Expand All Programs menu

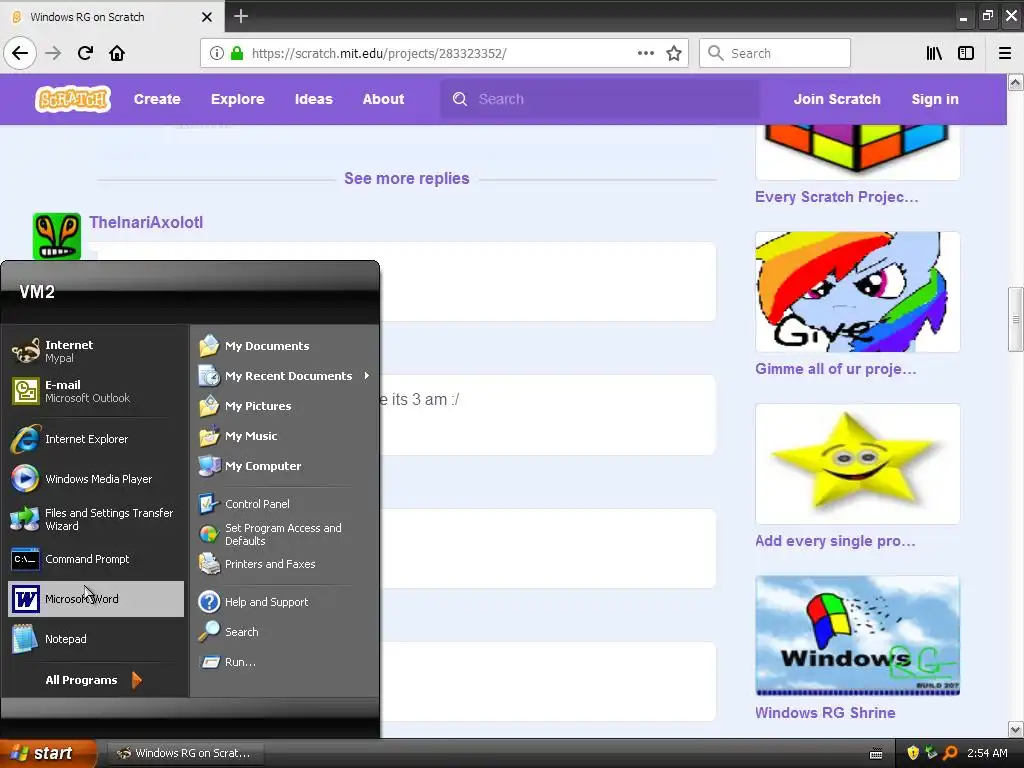(93, 680)
